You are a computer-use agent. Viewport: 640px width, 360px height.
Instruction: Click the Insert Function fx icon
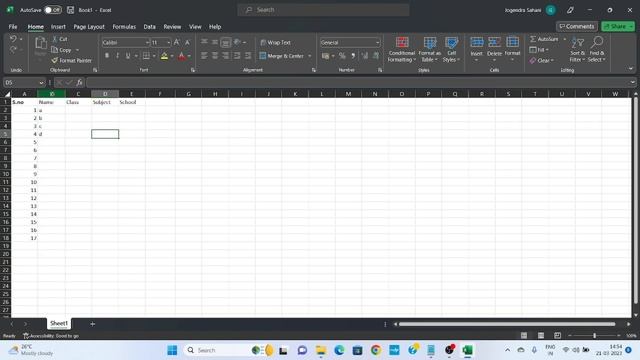pyautogui.click(x=79, y=82)
